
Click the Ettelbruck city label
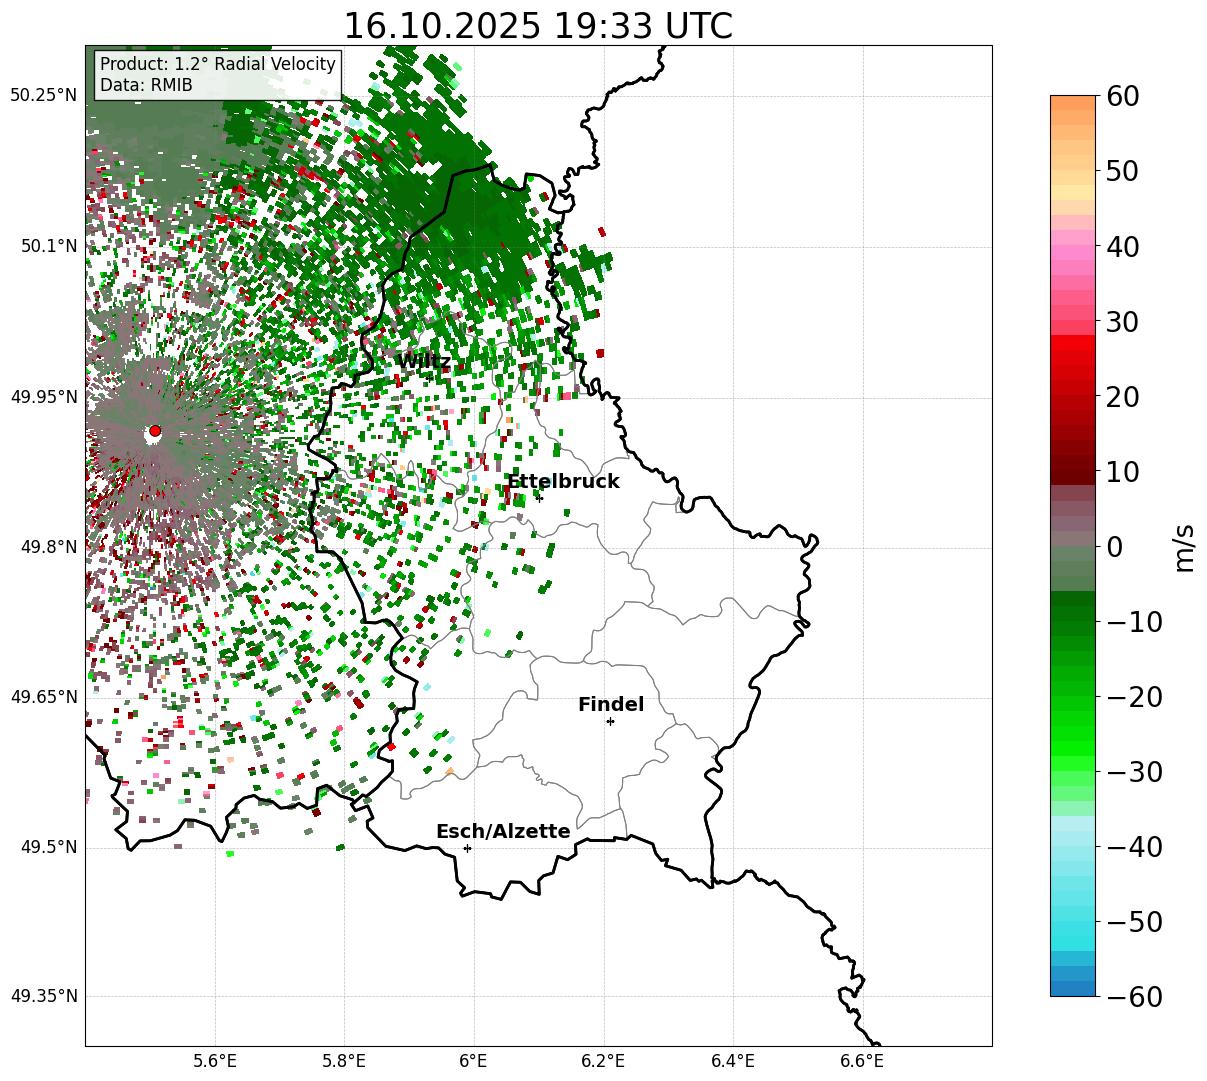(x=563, y=481)
